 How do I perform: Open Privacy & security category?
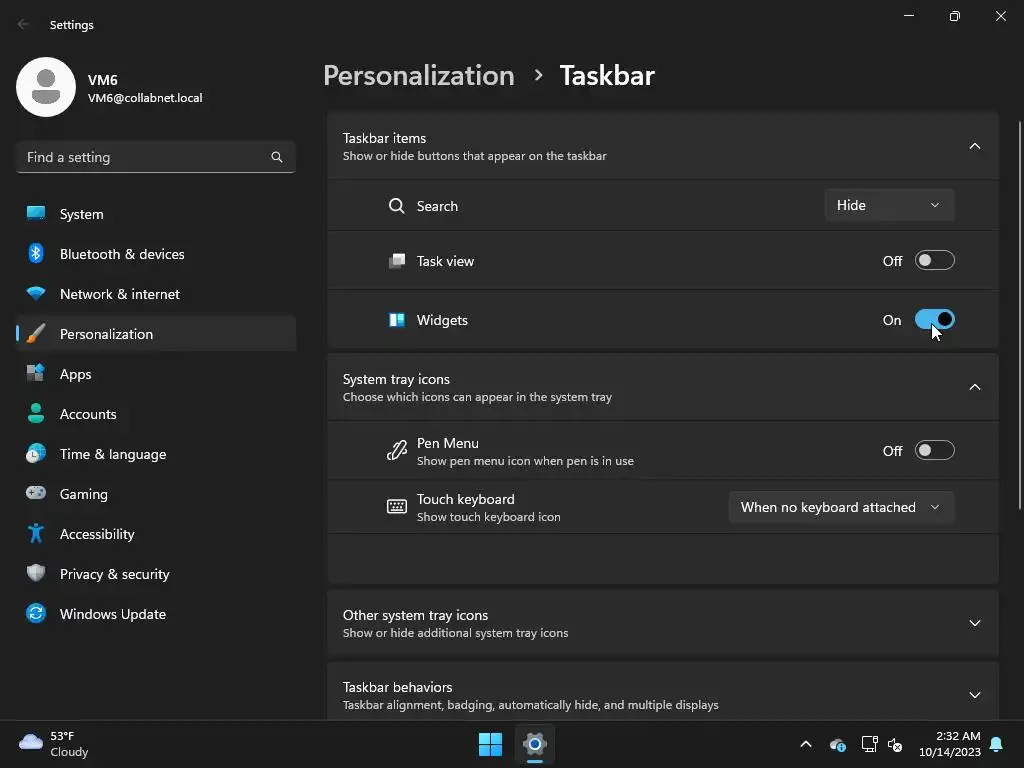pos(155,574)
